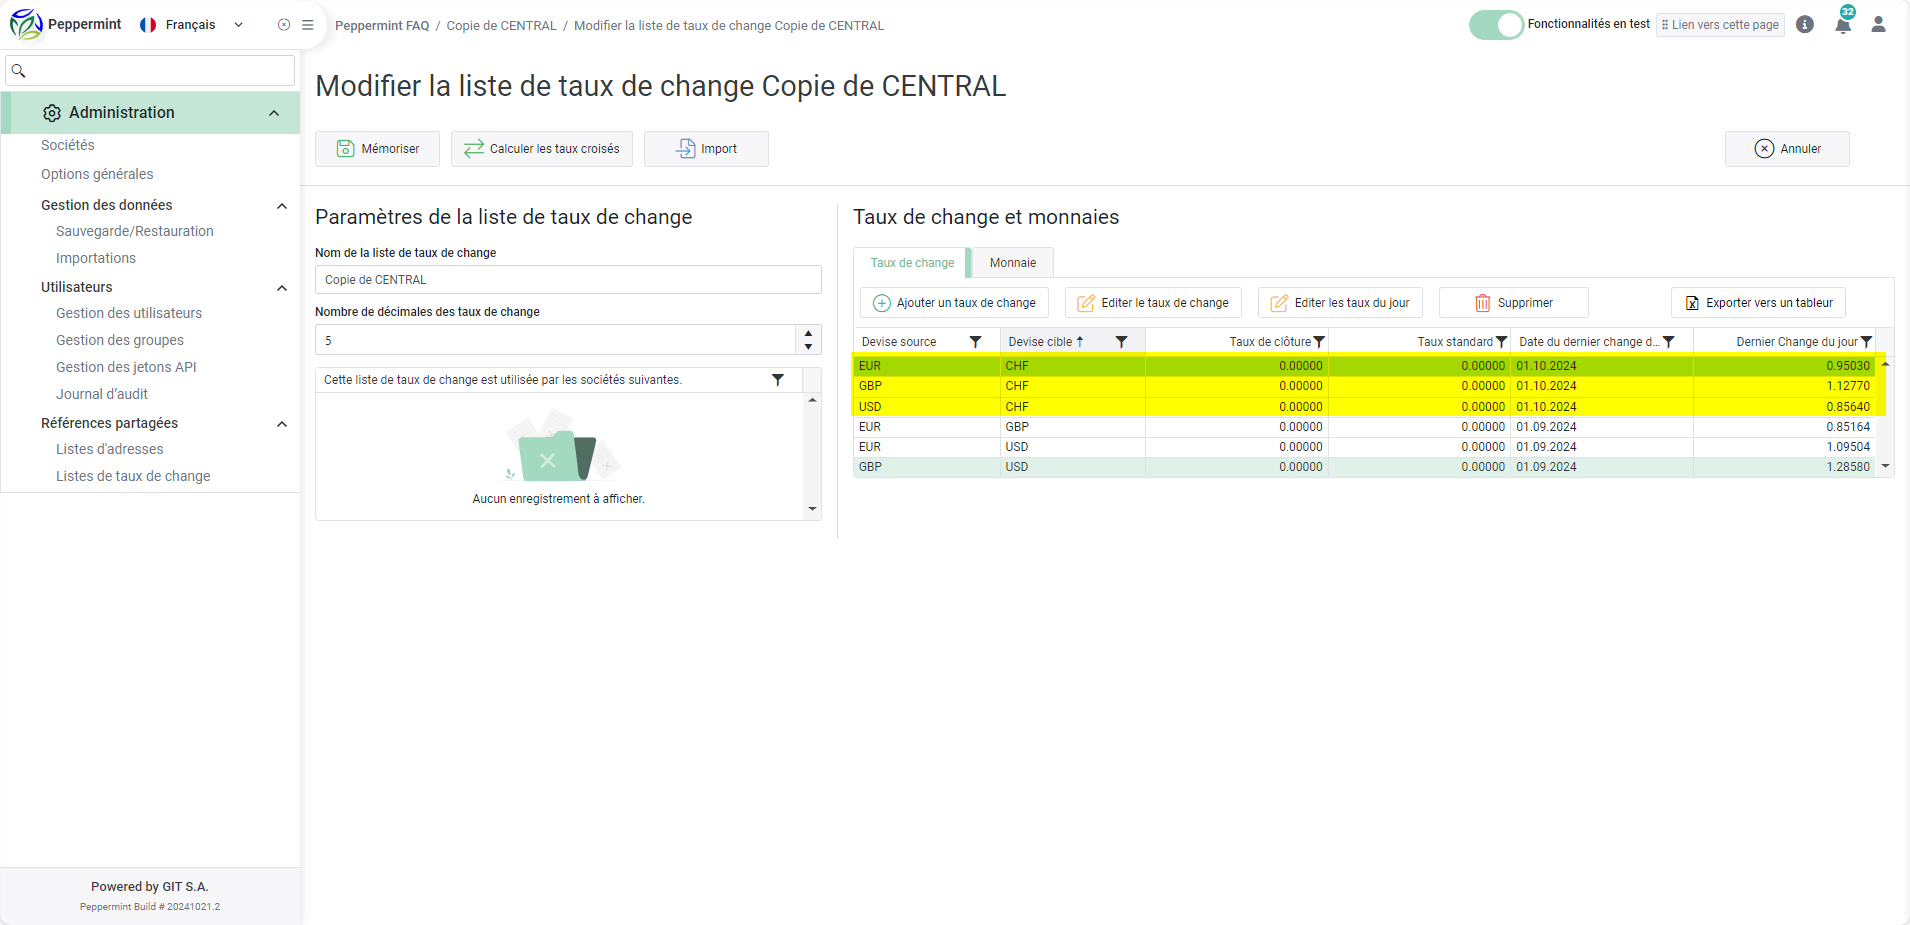The width and height of the screenshot is (1910, 925).
Task: Collapse the Utilisateurs group
Action: point(282,288)
